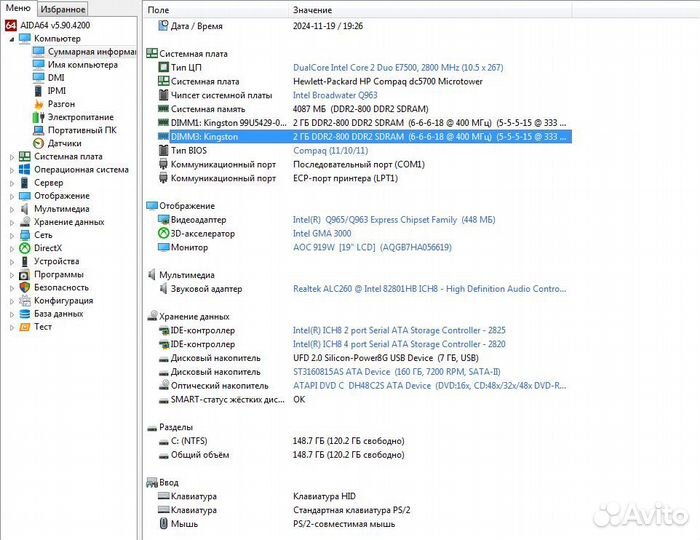Click the Мышь row mouse icon
The image size is (700, 540).
pos(163,523)
